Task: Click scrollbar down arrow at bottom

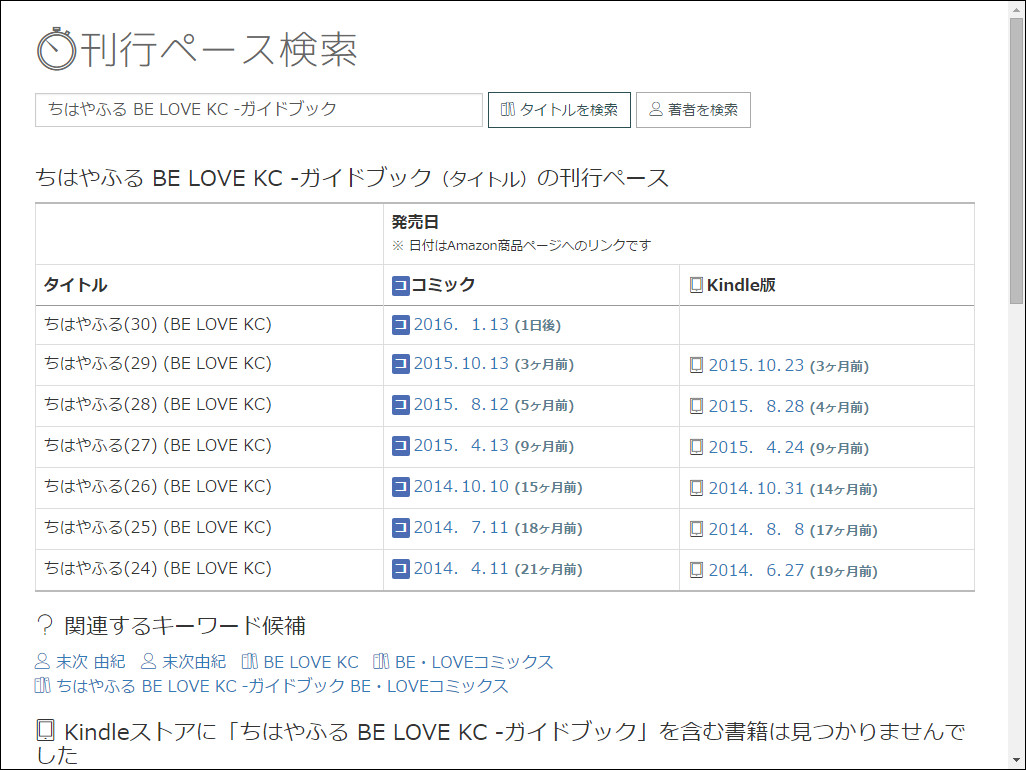Action: (1016, 760)
